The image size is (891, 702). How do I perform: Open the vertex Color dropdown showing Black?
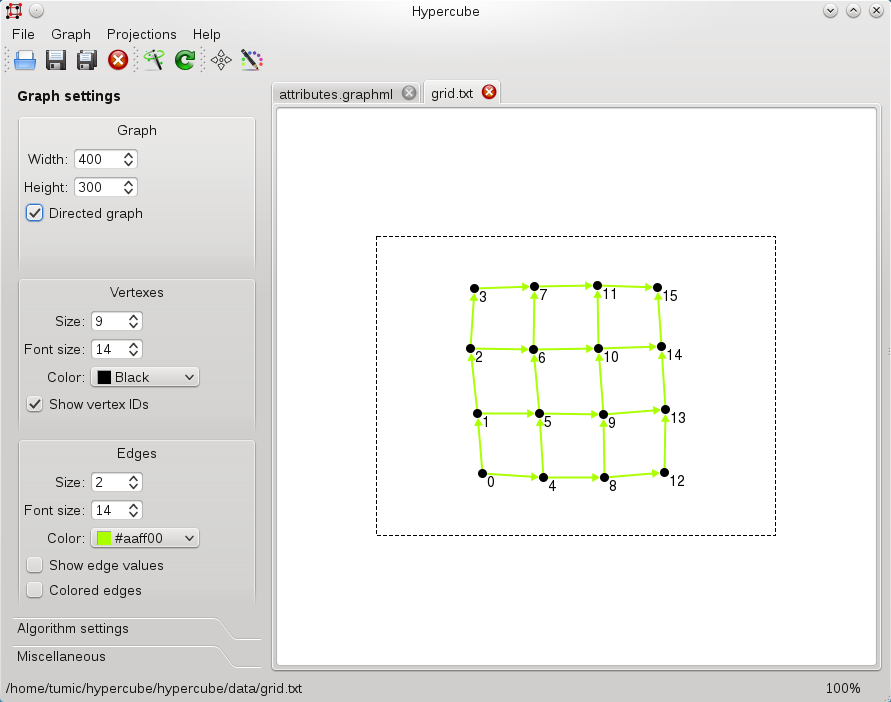coord(144,377)
